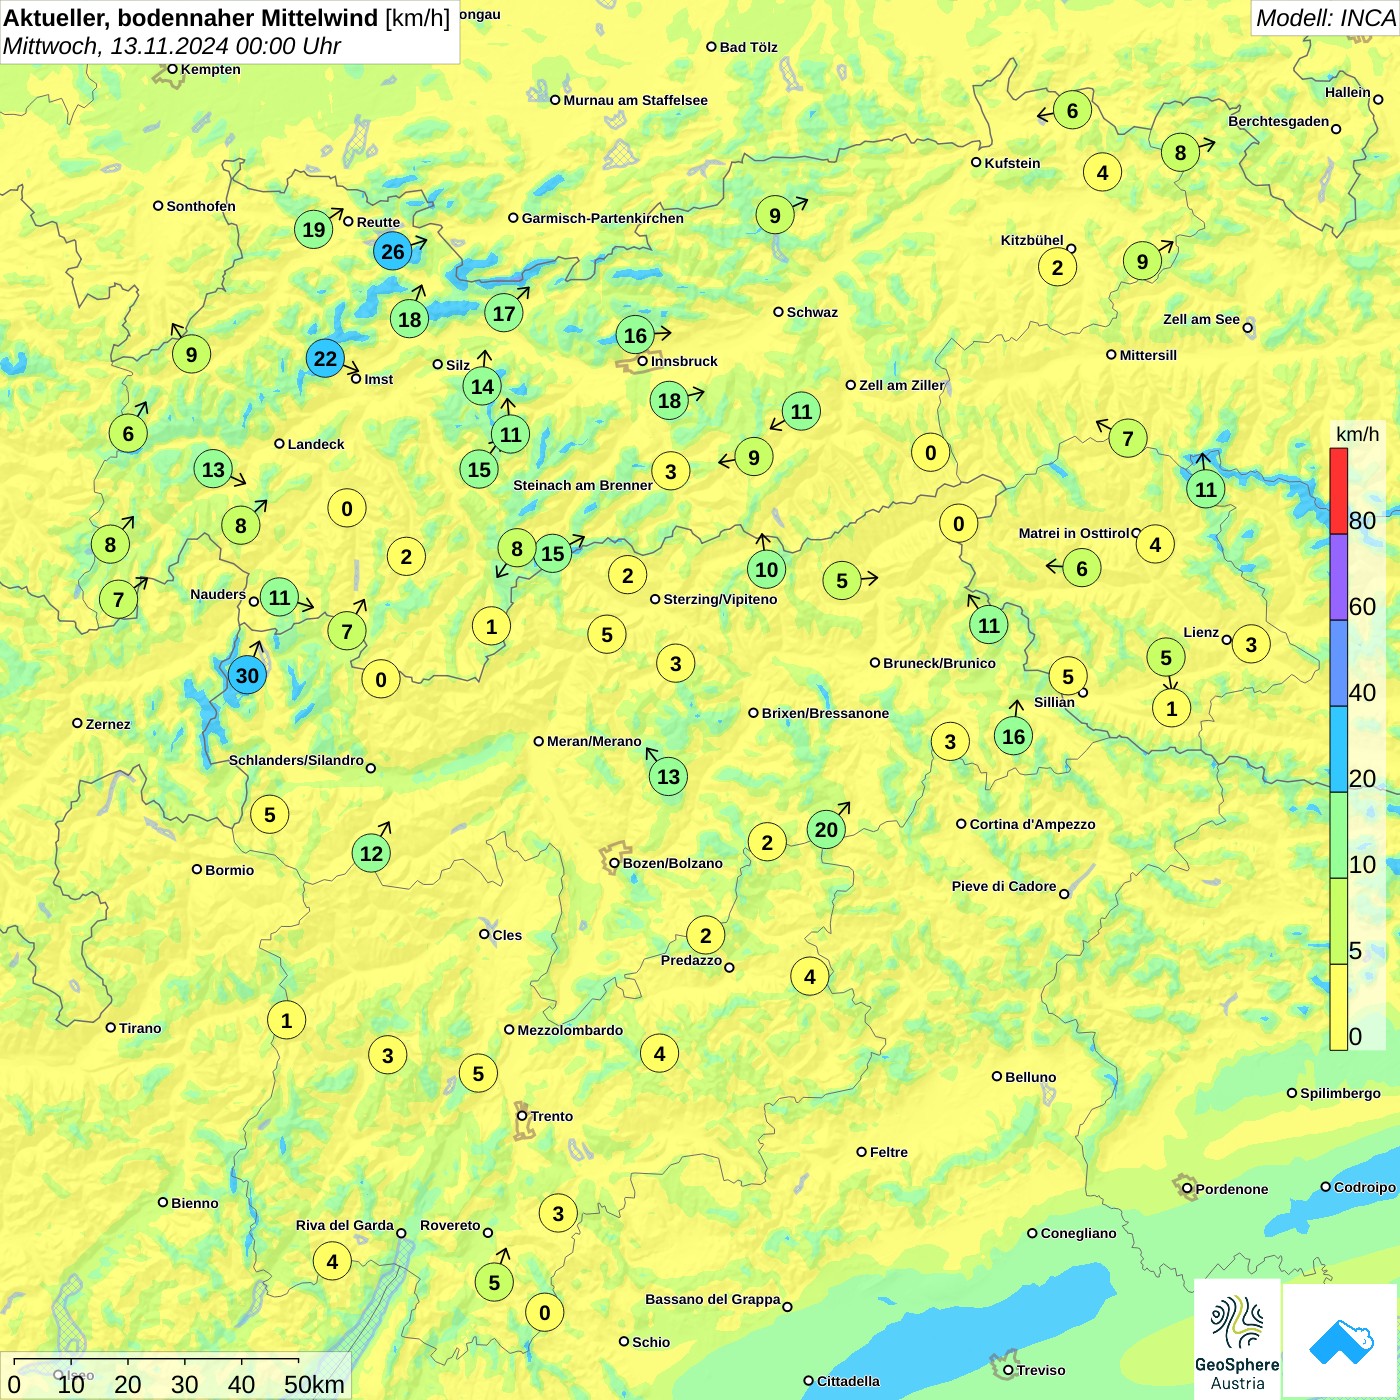Click the GeoSphere Austria logo
The height and width of the screenshot is (1400, 1400).
pyautogui.click(x=1237, y=1340)
